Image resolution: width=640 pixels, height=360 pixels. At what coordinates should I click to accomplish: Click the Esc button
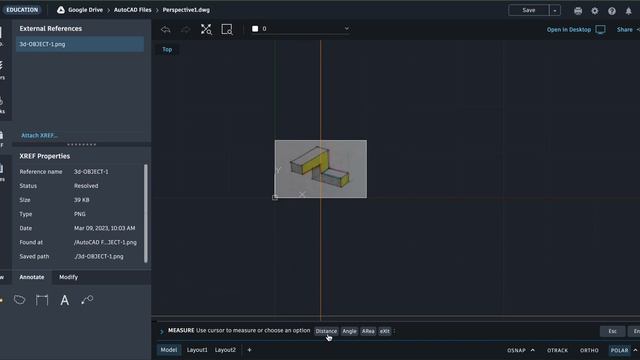[x=612, y=331]
